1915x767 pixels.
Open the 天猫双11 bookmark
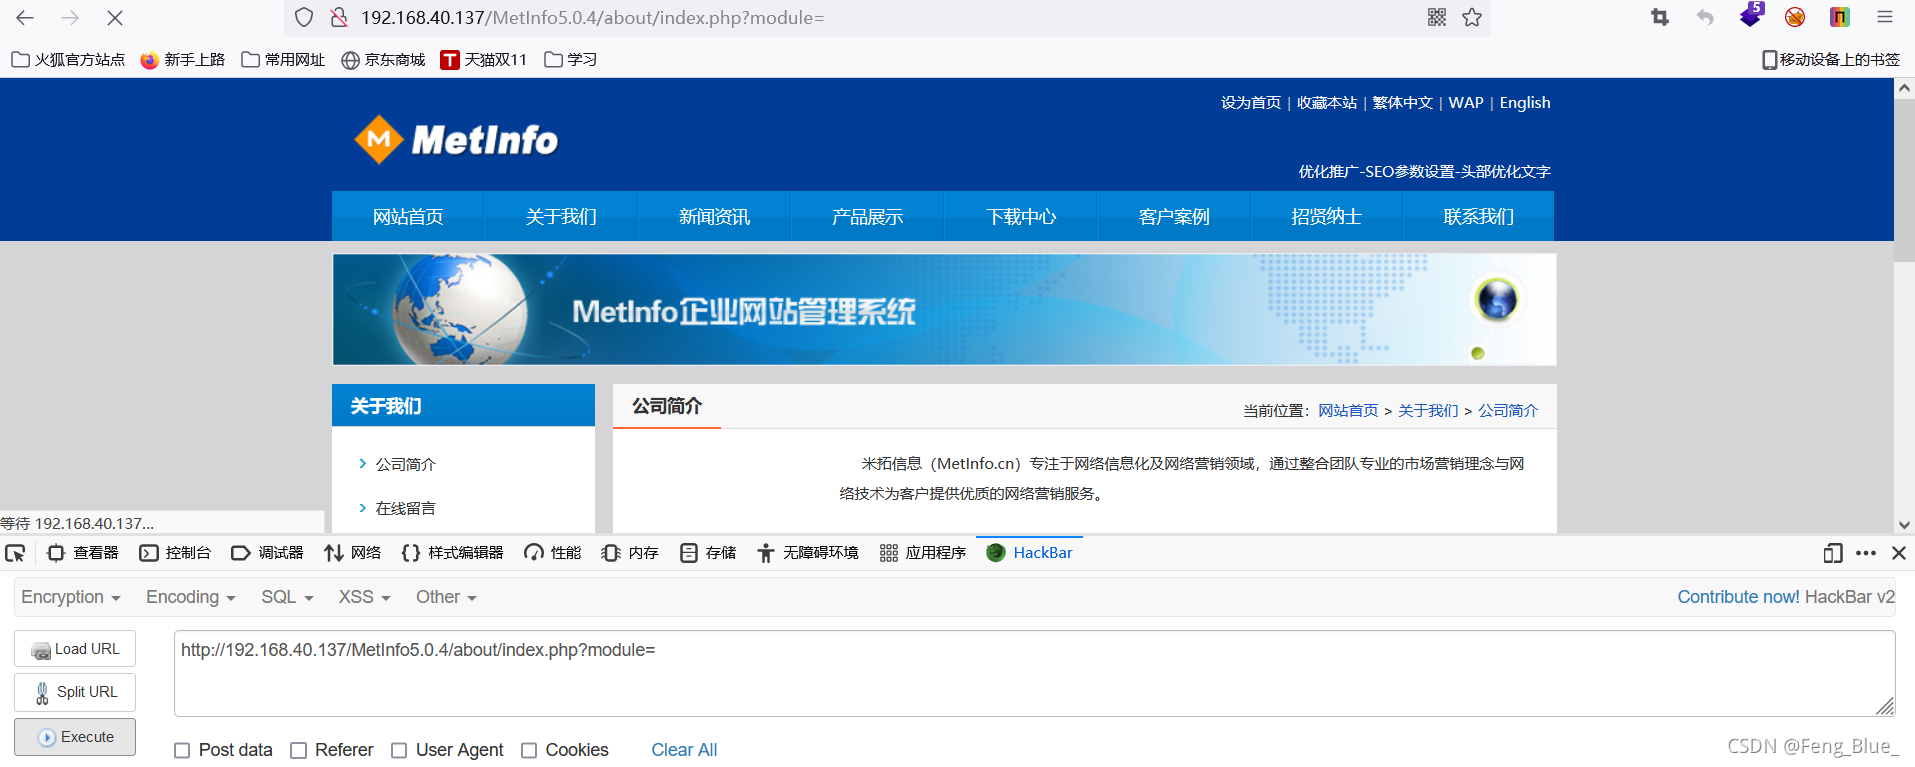tap(484, 60)
